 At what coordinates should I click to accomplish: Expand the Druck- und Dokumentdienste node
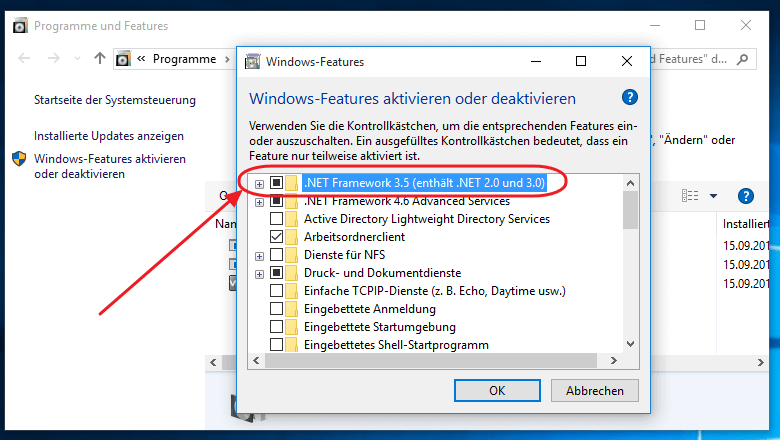pyautogui.click(x=259, y=274)
